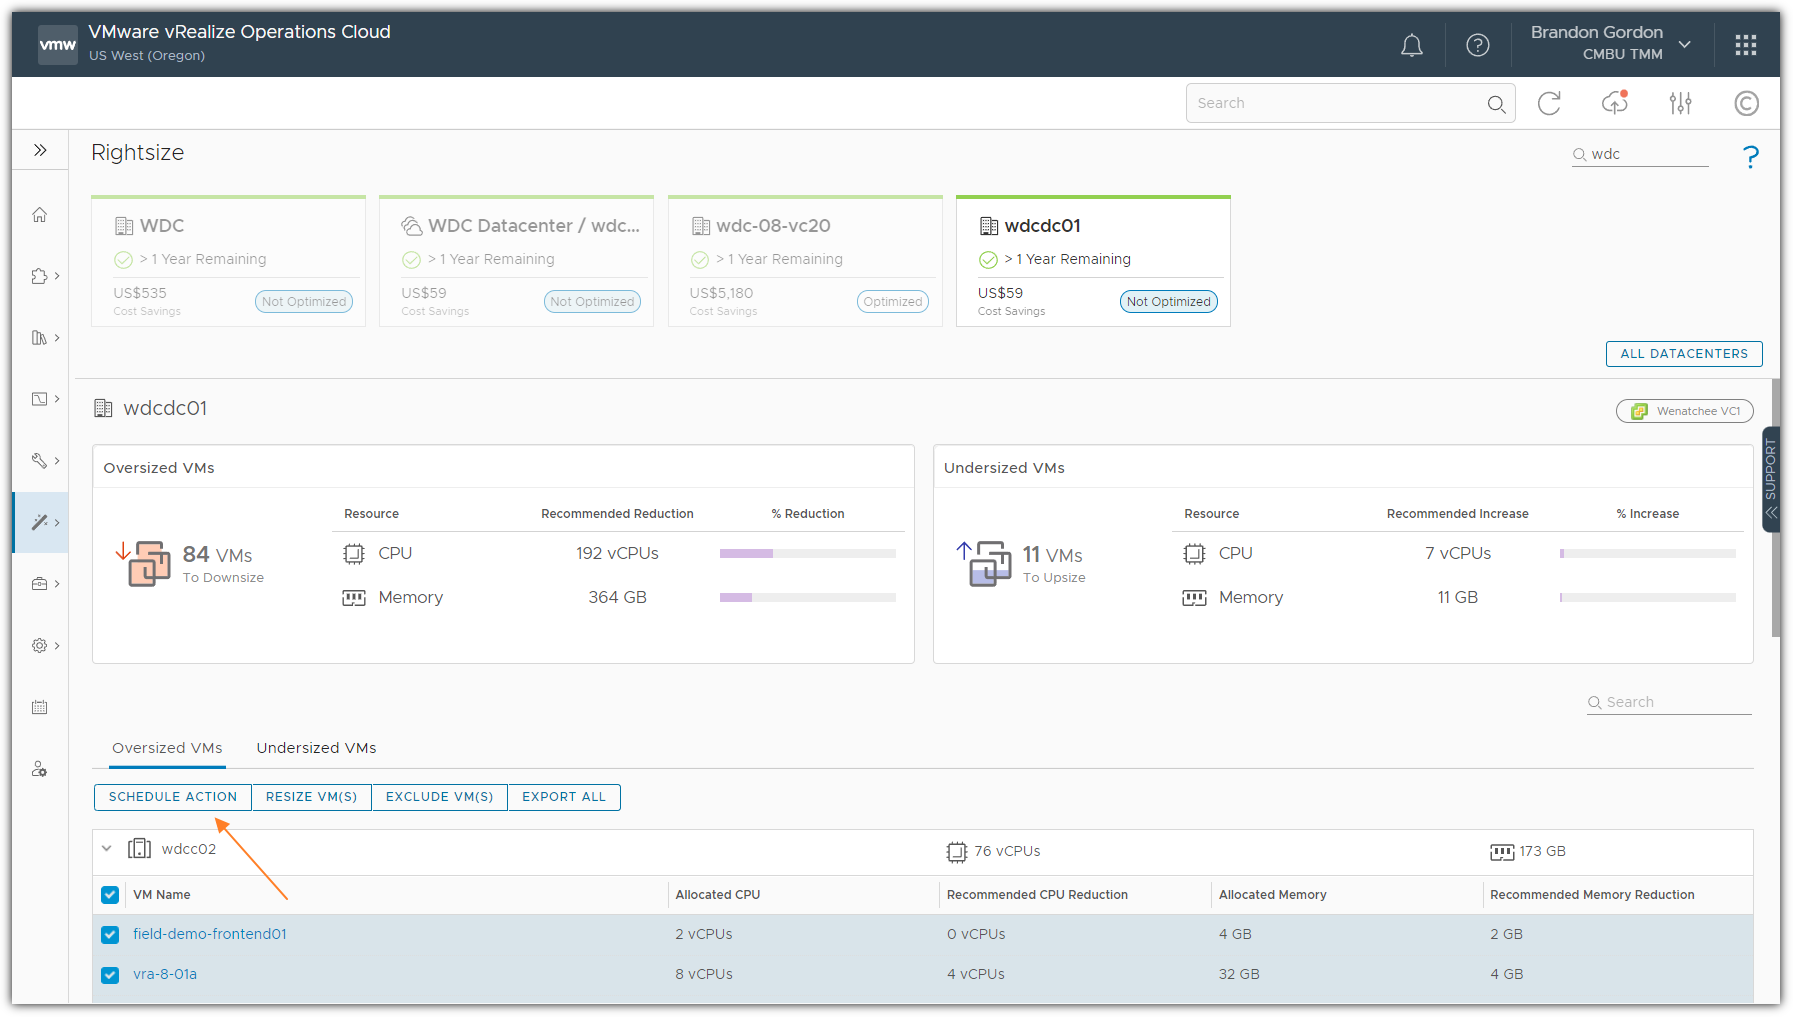
Task: Click the help question mark in header
Action: coord(1477,45)
